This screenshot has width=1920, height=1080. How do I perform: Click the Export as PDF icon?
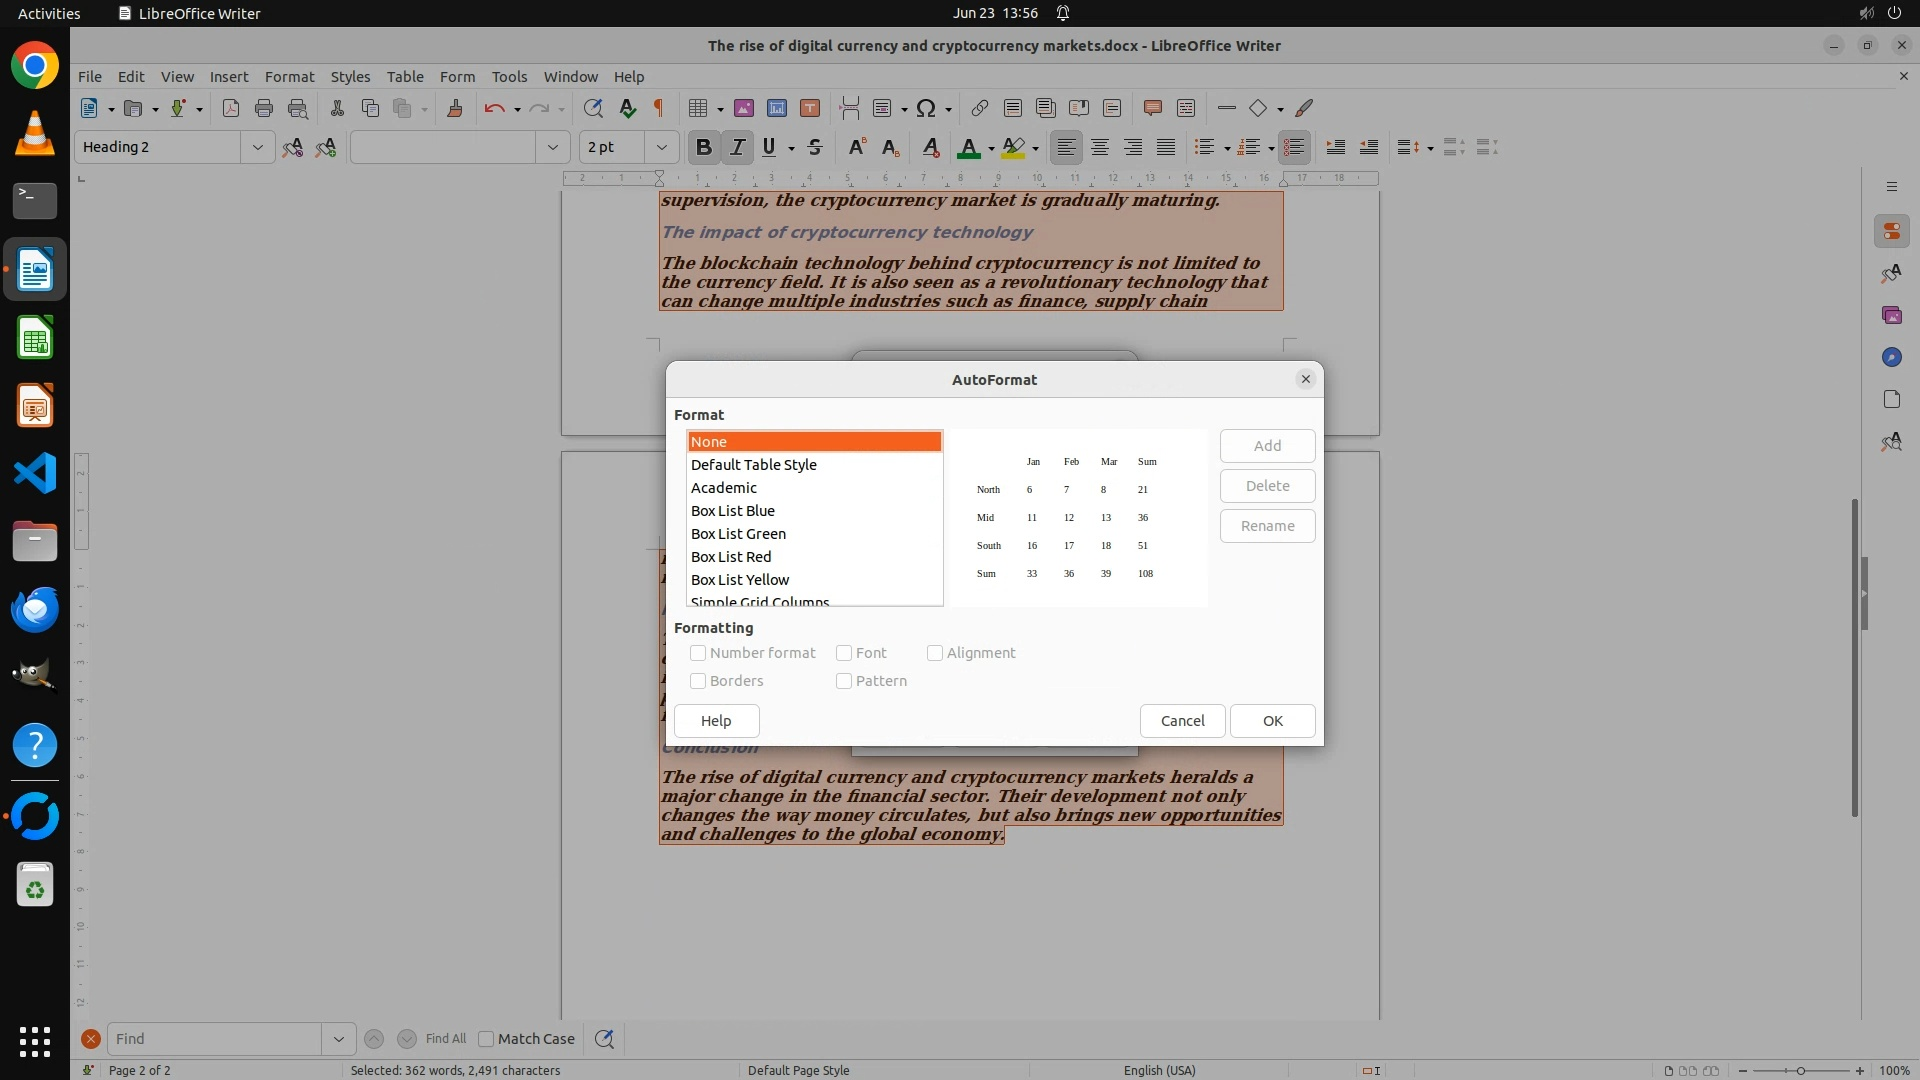(x=231, y=108)
